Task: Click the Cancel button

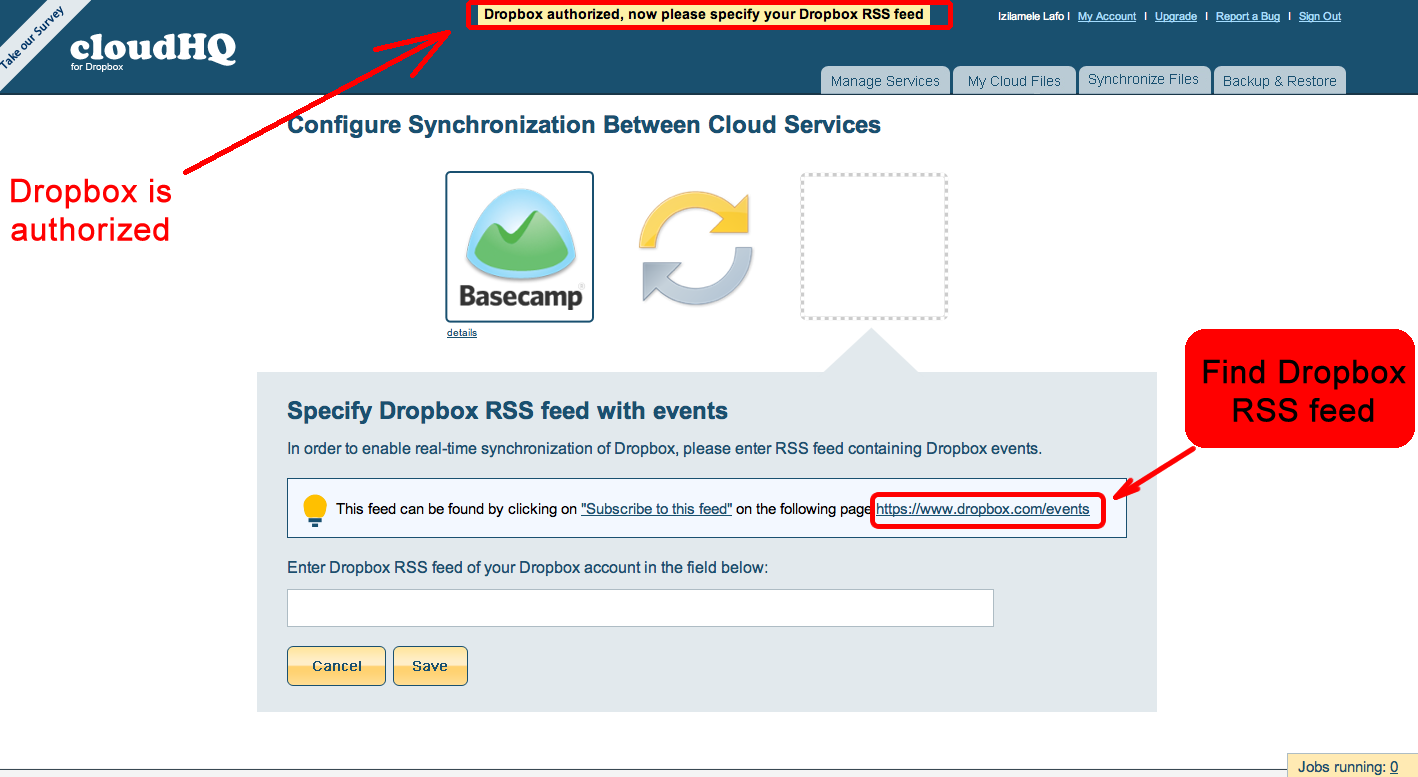Action: (336, 666)
